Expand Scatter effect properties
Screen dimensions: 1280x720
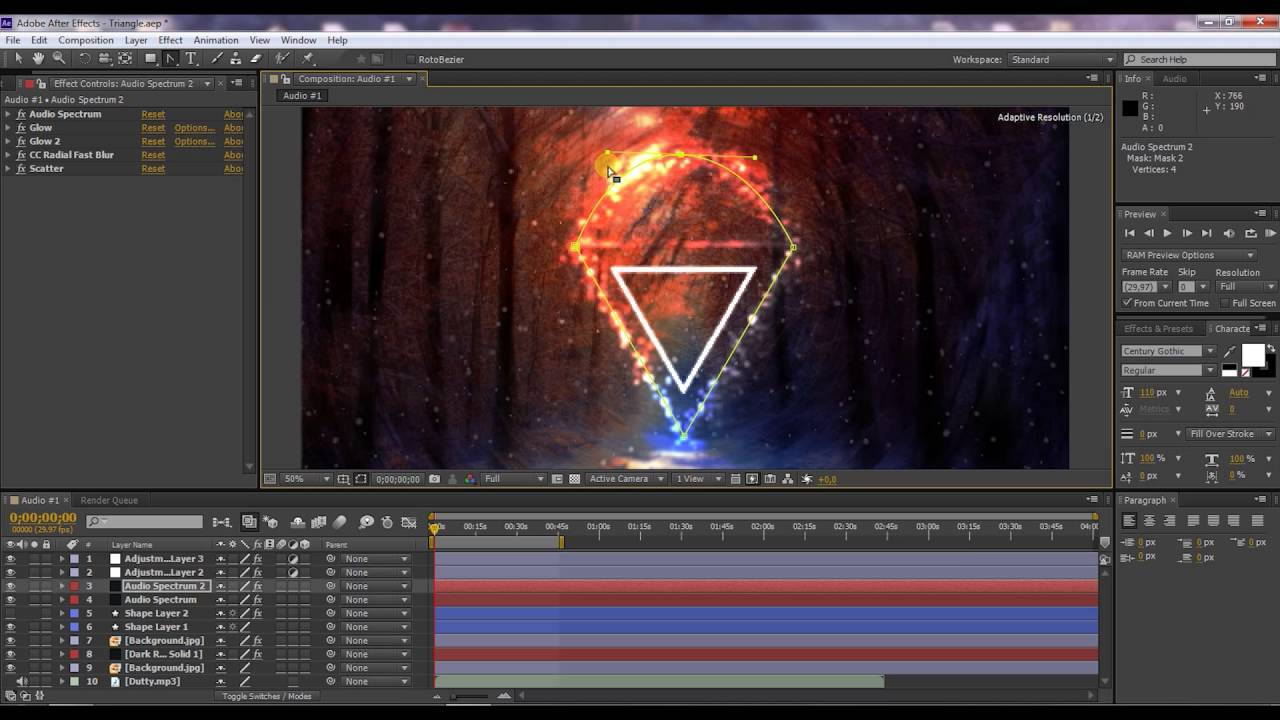pos(8,168)
